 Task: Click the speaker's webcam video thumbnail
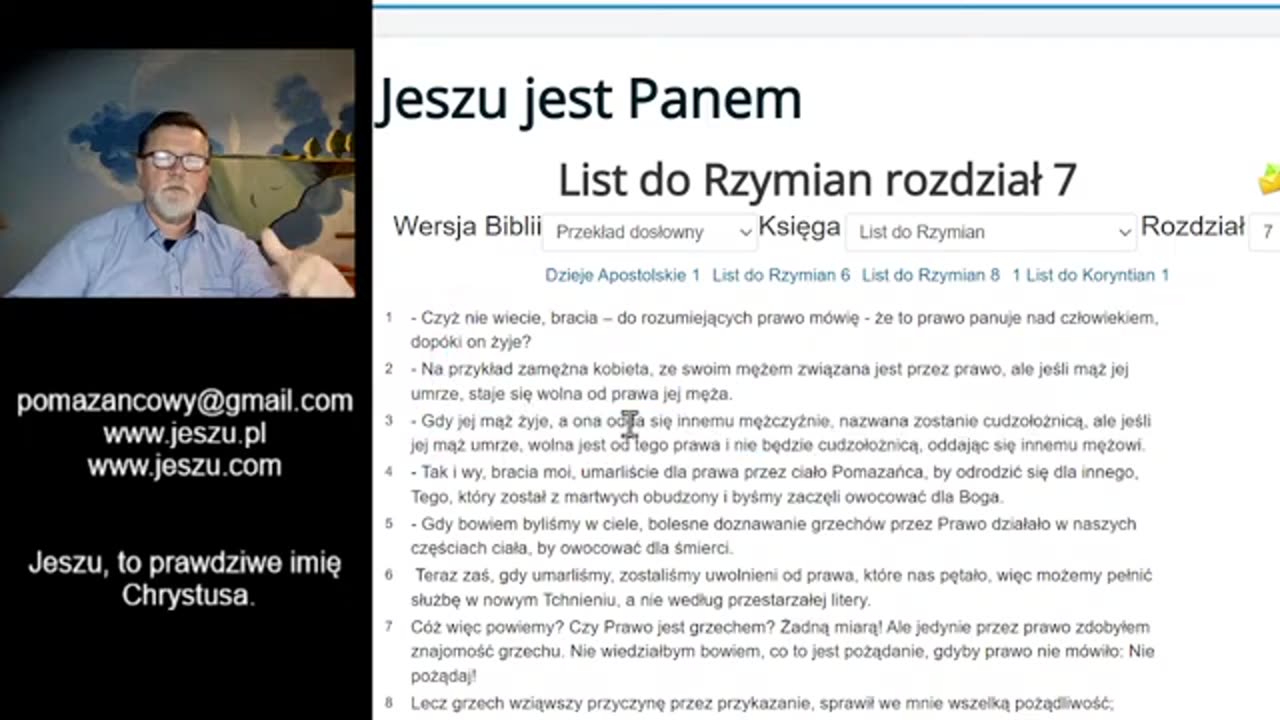[177, 173]
